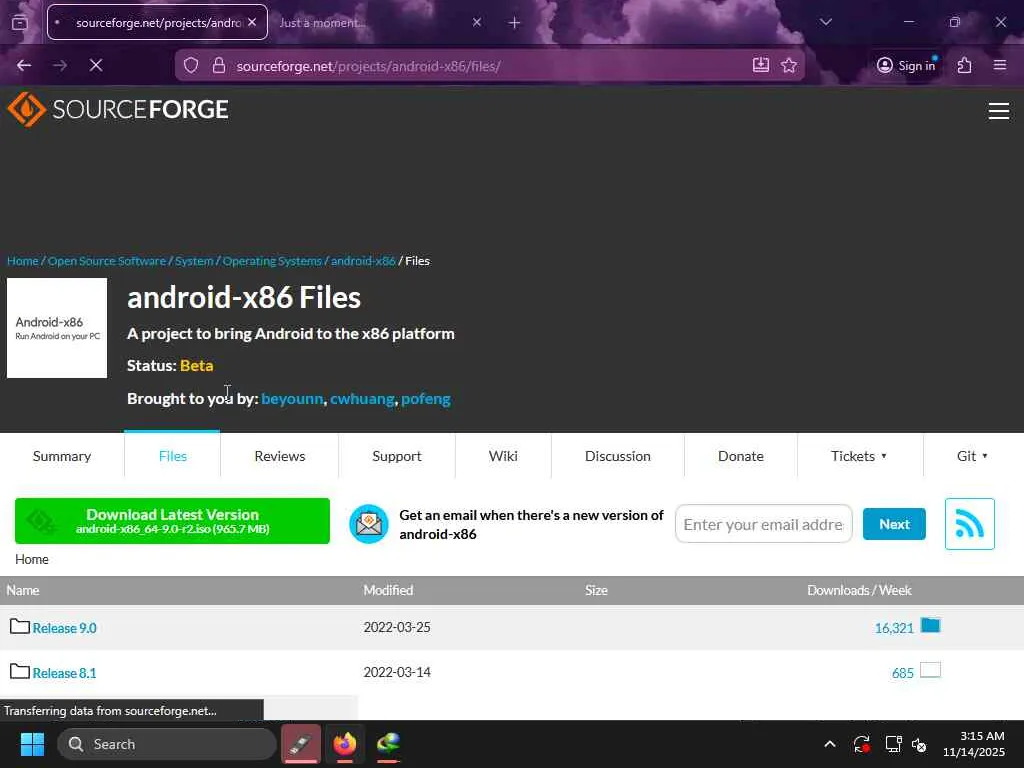This screenshot has width=1024, height=768.
Task: Click the Next button for email signup
Action: [x=894, y=524]
